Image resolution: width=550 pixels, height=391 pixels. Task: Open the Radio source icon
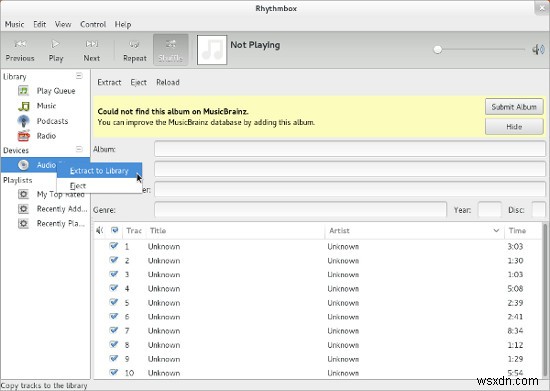coord(24,136)
